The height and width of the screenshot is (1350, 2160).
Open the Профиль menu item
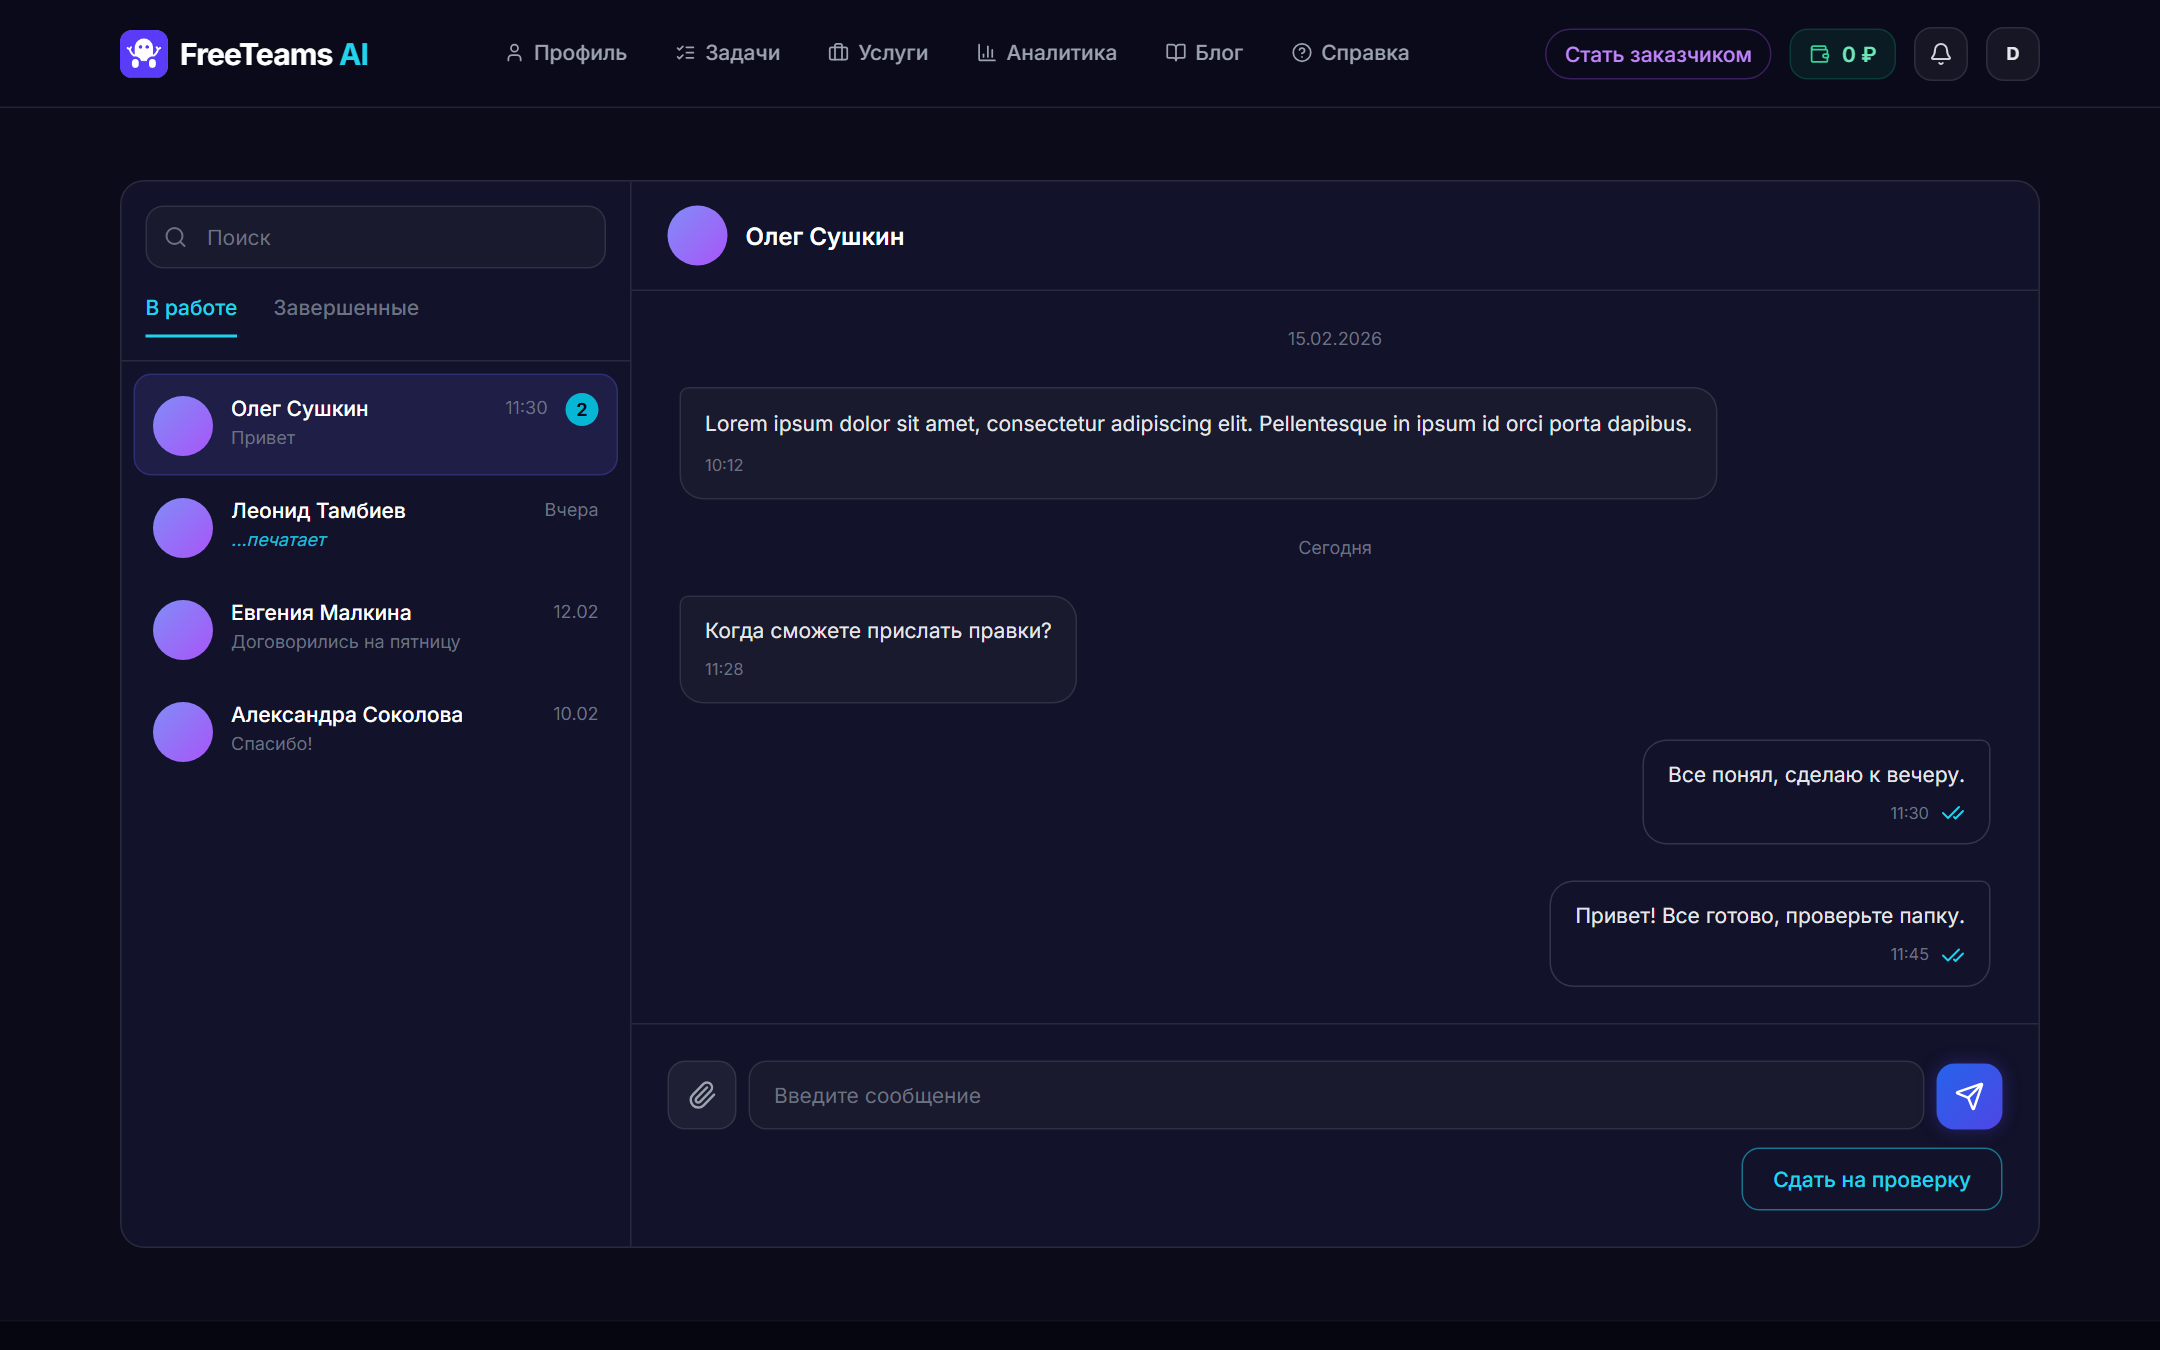tap(566, 53)
